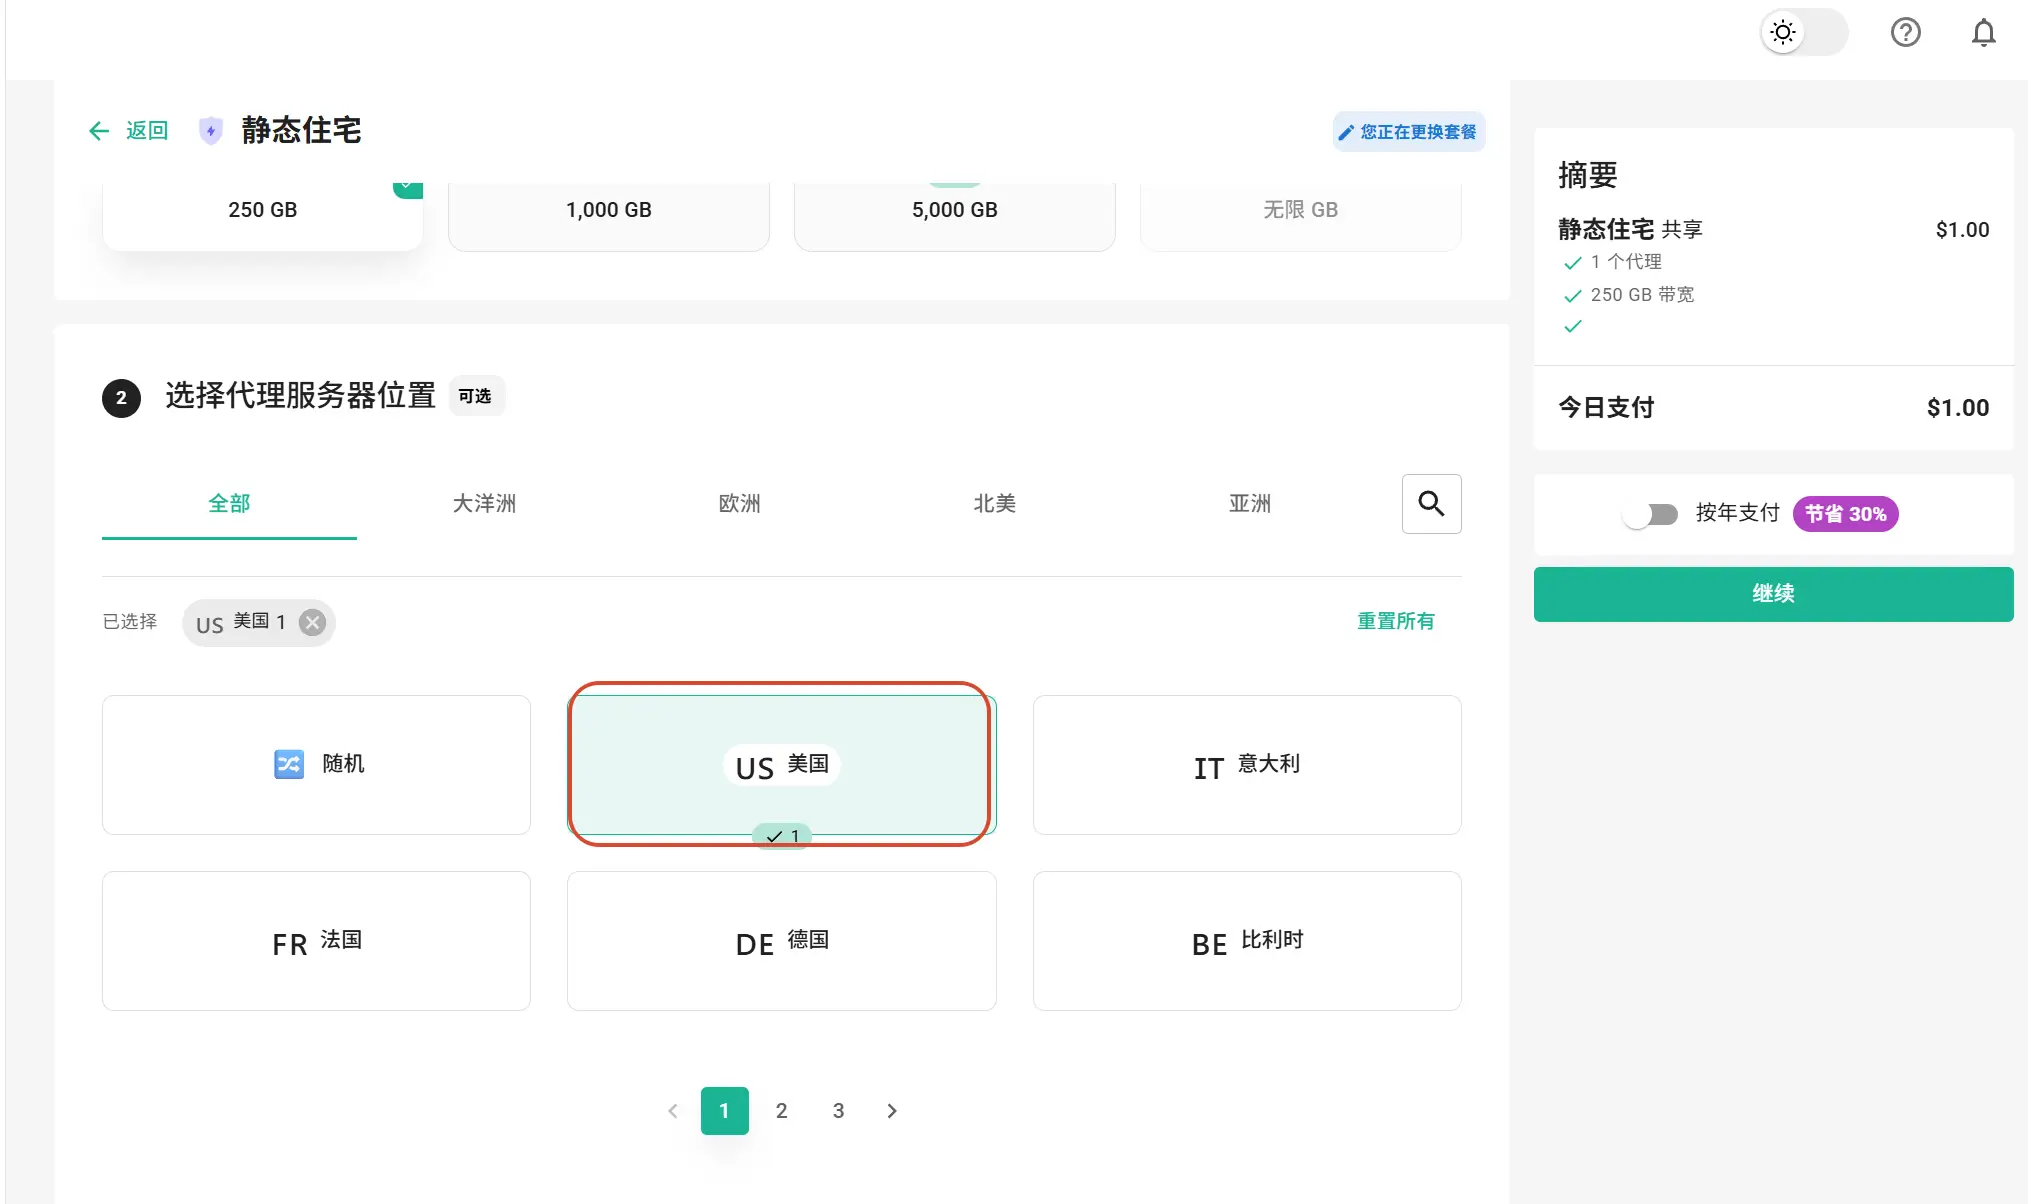The width and height of the screenshot is (2028, 1204).
Task: Go to next page chevron
Action: tap(892, 1111)
